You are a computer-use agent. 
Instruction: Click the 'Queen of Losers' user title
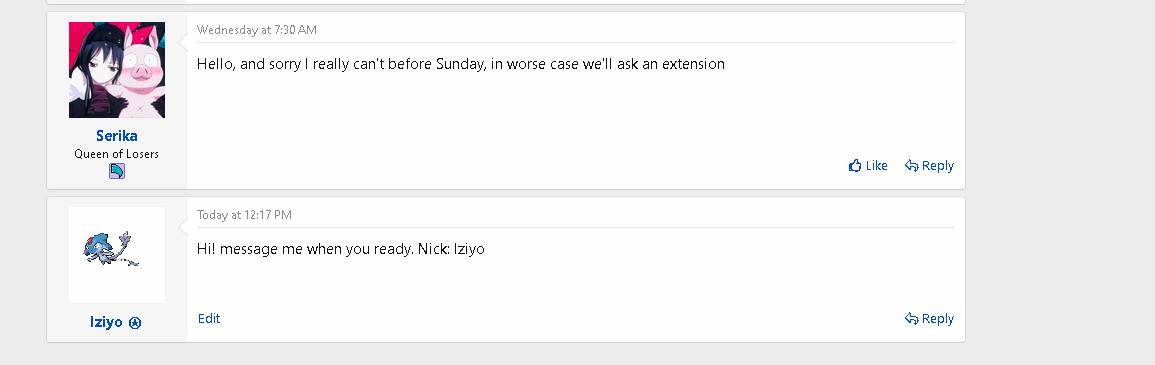(116, 154)
